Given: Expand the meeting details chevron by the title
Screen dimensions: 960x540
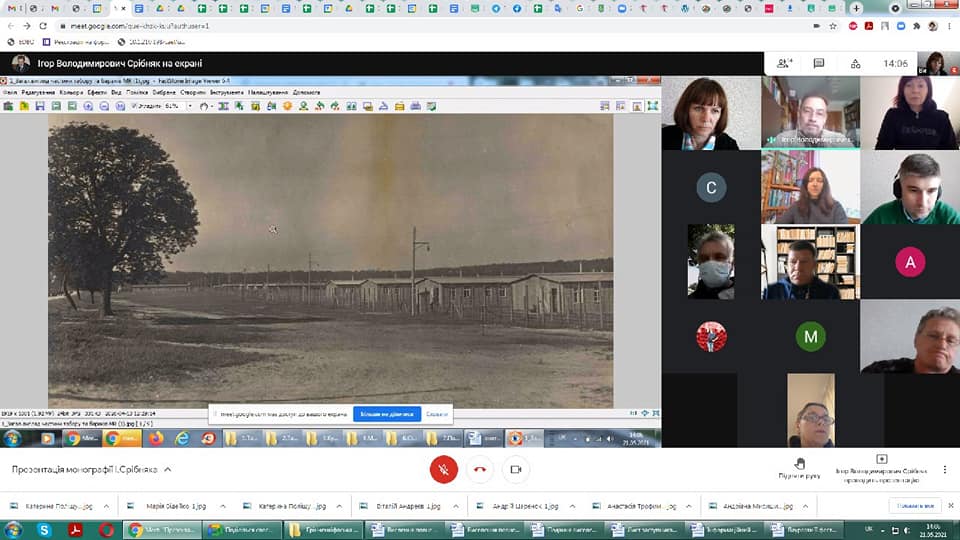Looking at the screenshot, I should tap(167, 469).
